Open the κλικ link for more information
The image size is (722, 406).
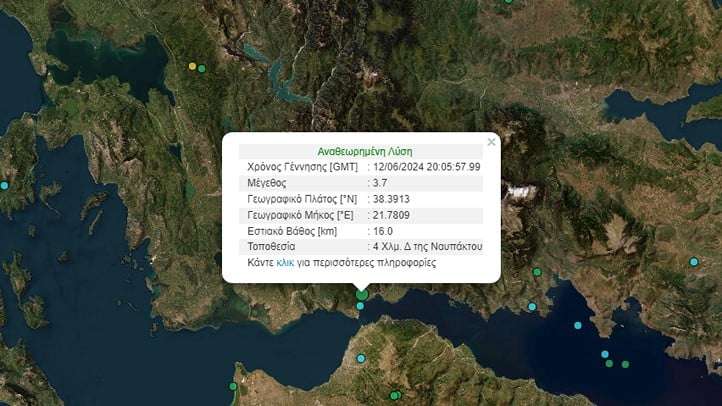coord(285,263)
